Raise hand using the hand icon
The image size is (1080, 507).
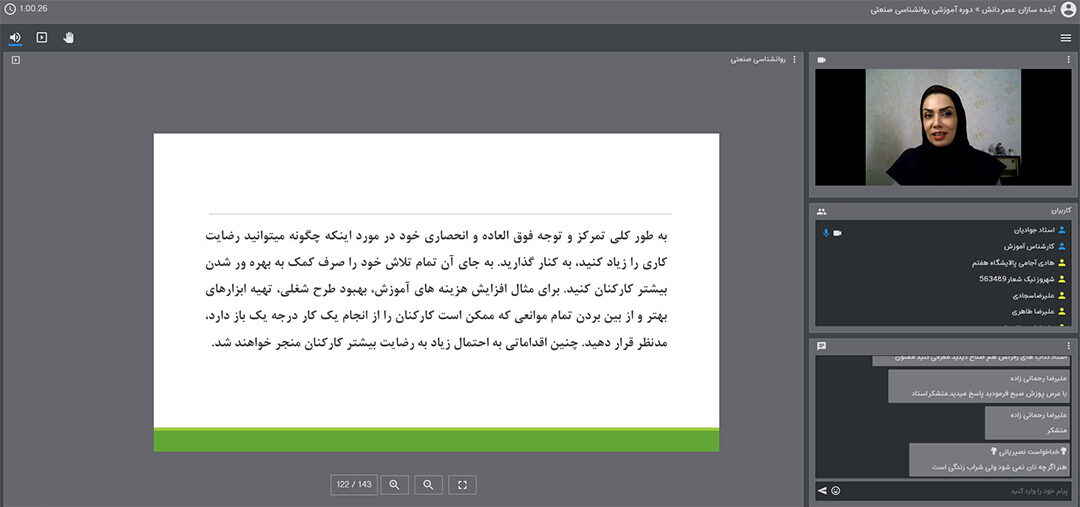coord(69,38)
